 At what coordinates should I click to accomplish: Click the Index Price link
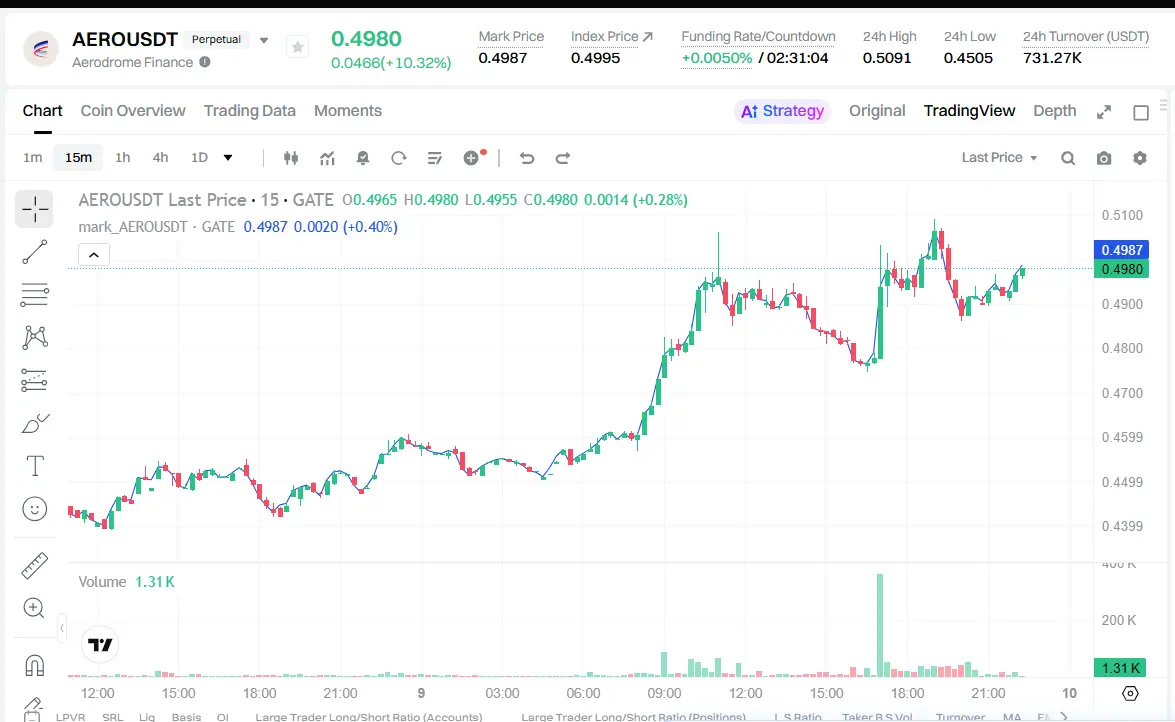click(611, 36)
